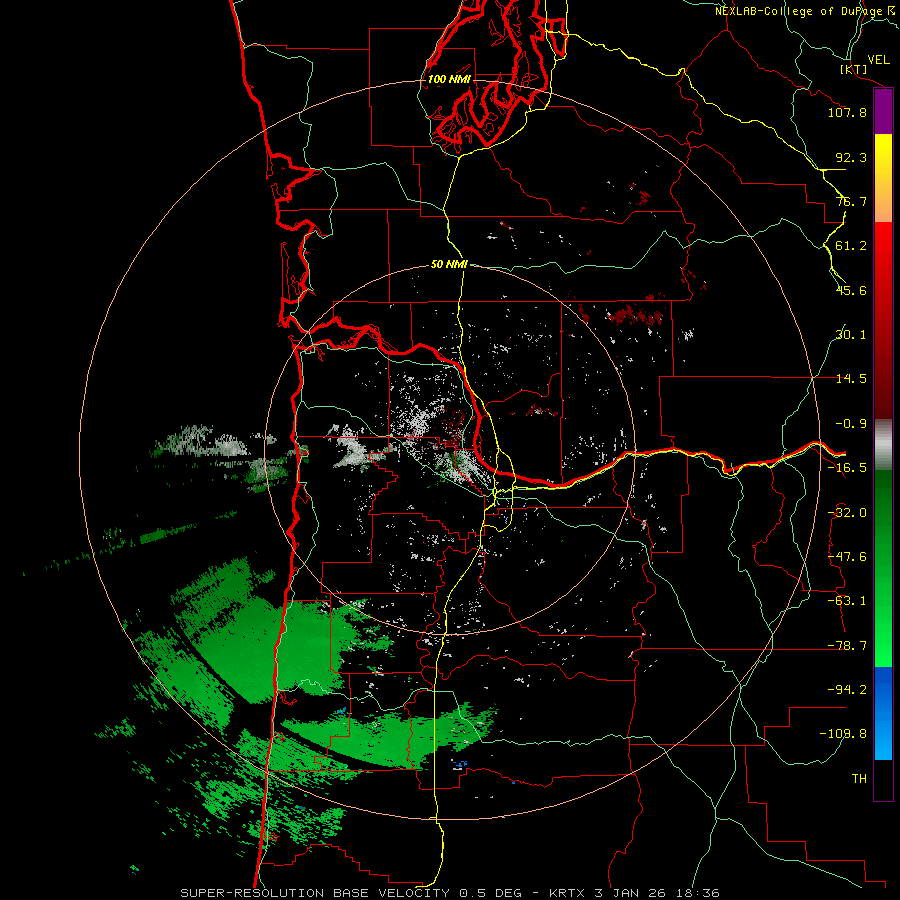The width and height of the screenshot is (900, 900).
Task: Click the 107.8 velocity scale value
Action: (x=847, y=112)
